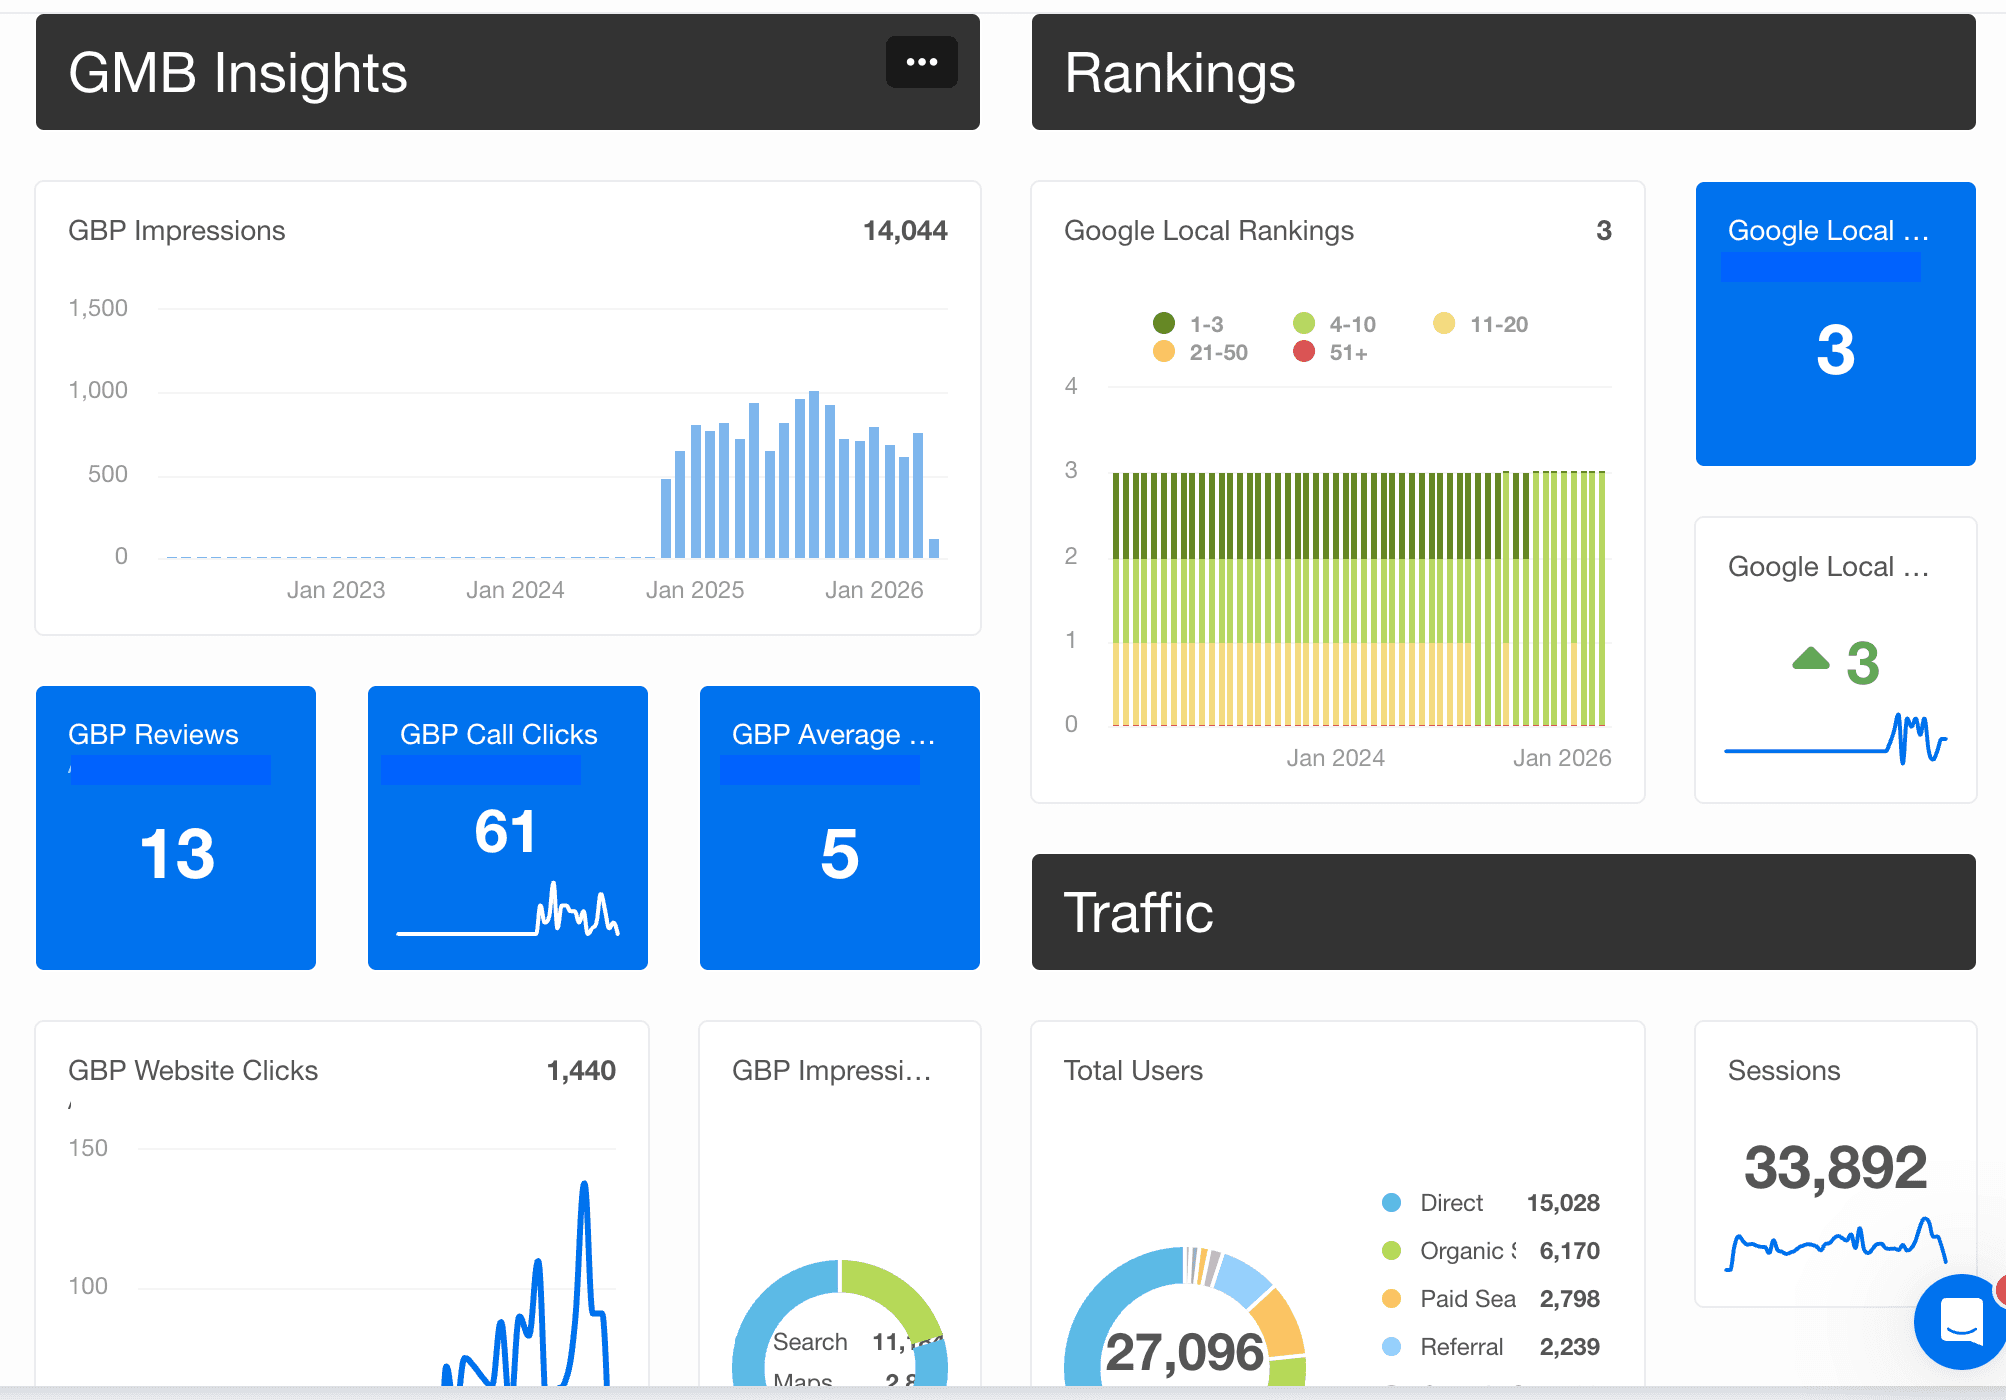Select the Referral legend dot

[1391, 1347]
